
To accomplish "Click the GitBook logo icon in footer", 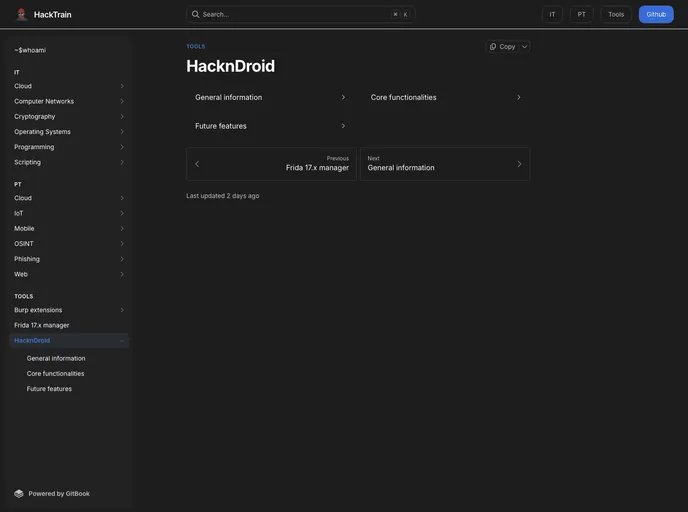I will coord(19,494).
